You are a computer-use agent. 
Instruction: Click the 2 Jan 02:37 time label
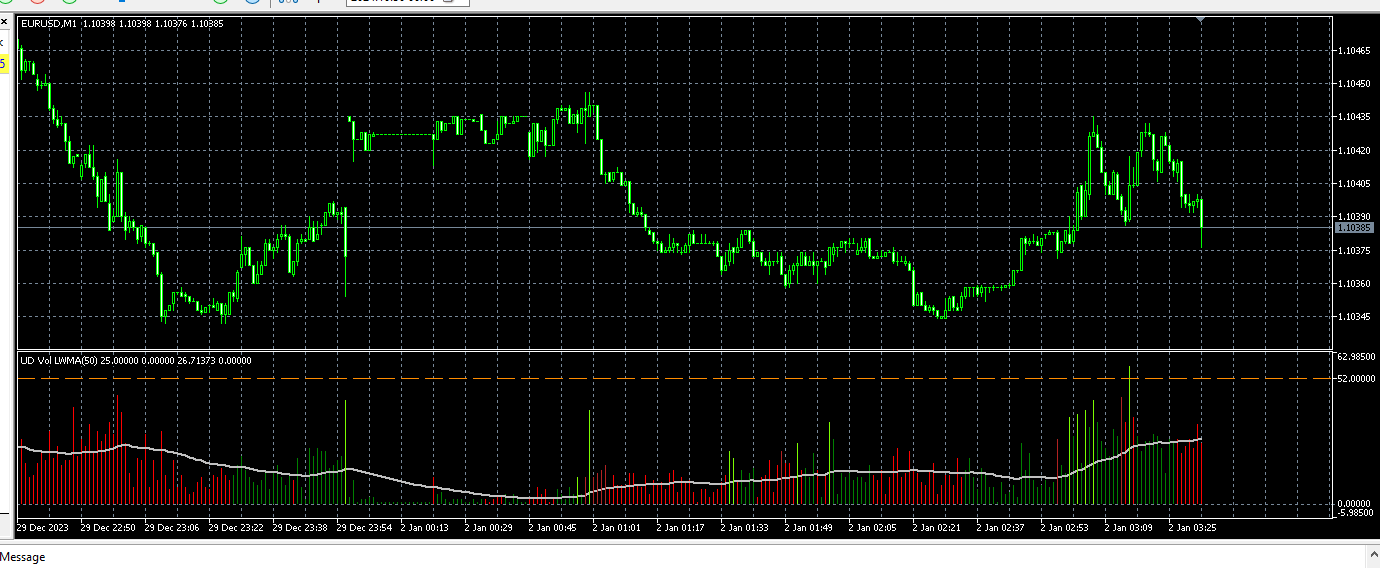[1001, 527]
